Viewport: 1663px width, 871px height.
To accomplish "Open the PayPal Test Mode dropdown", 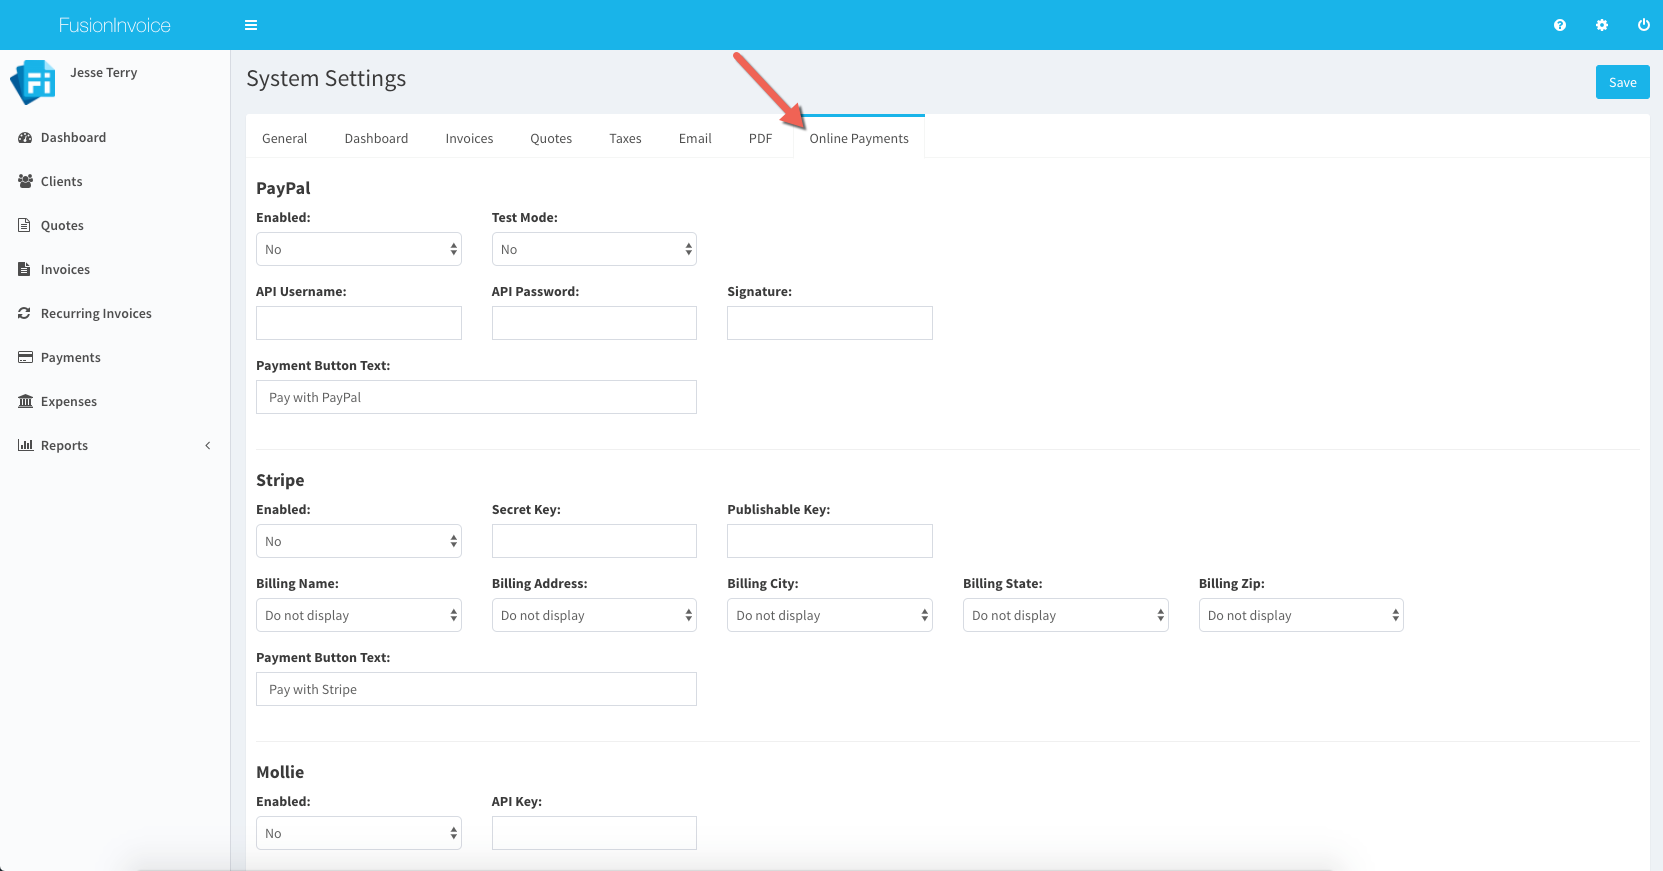I will (x=594, y=249).
